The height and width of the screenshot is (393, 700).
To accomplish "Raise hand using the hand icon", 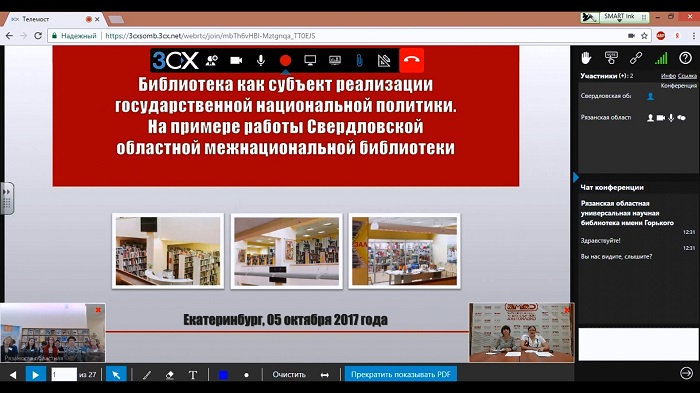I will tap(586, 58).
